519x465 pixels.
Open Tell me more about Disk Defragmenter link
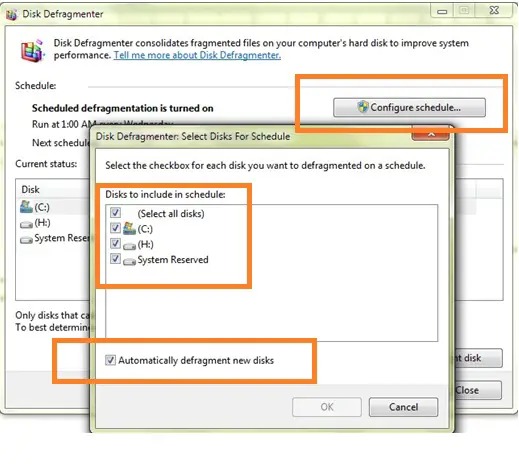click(197, 55)
